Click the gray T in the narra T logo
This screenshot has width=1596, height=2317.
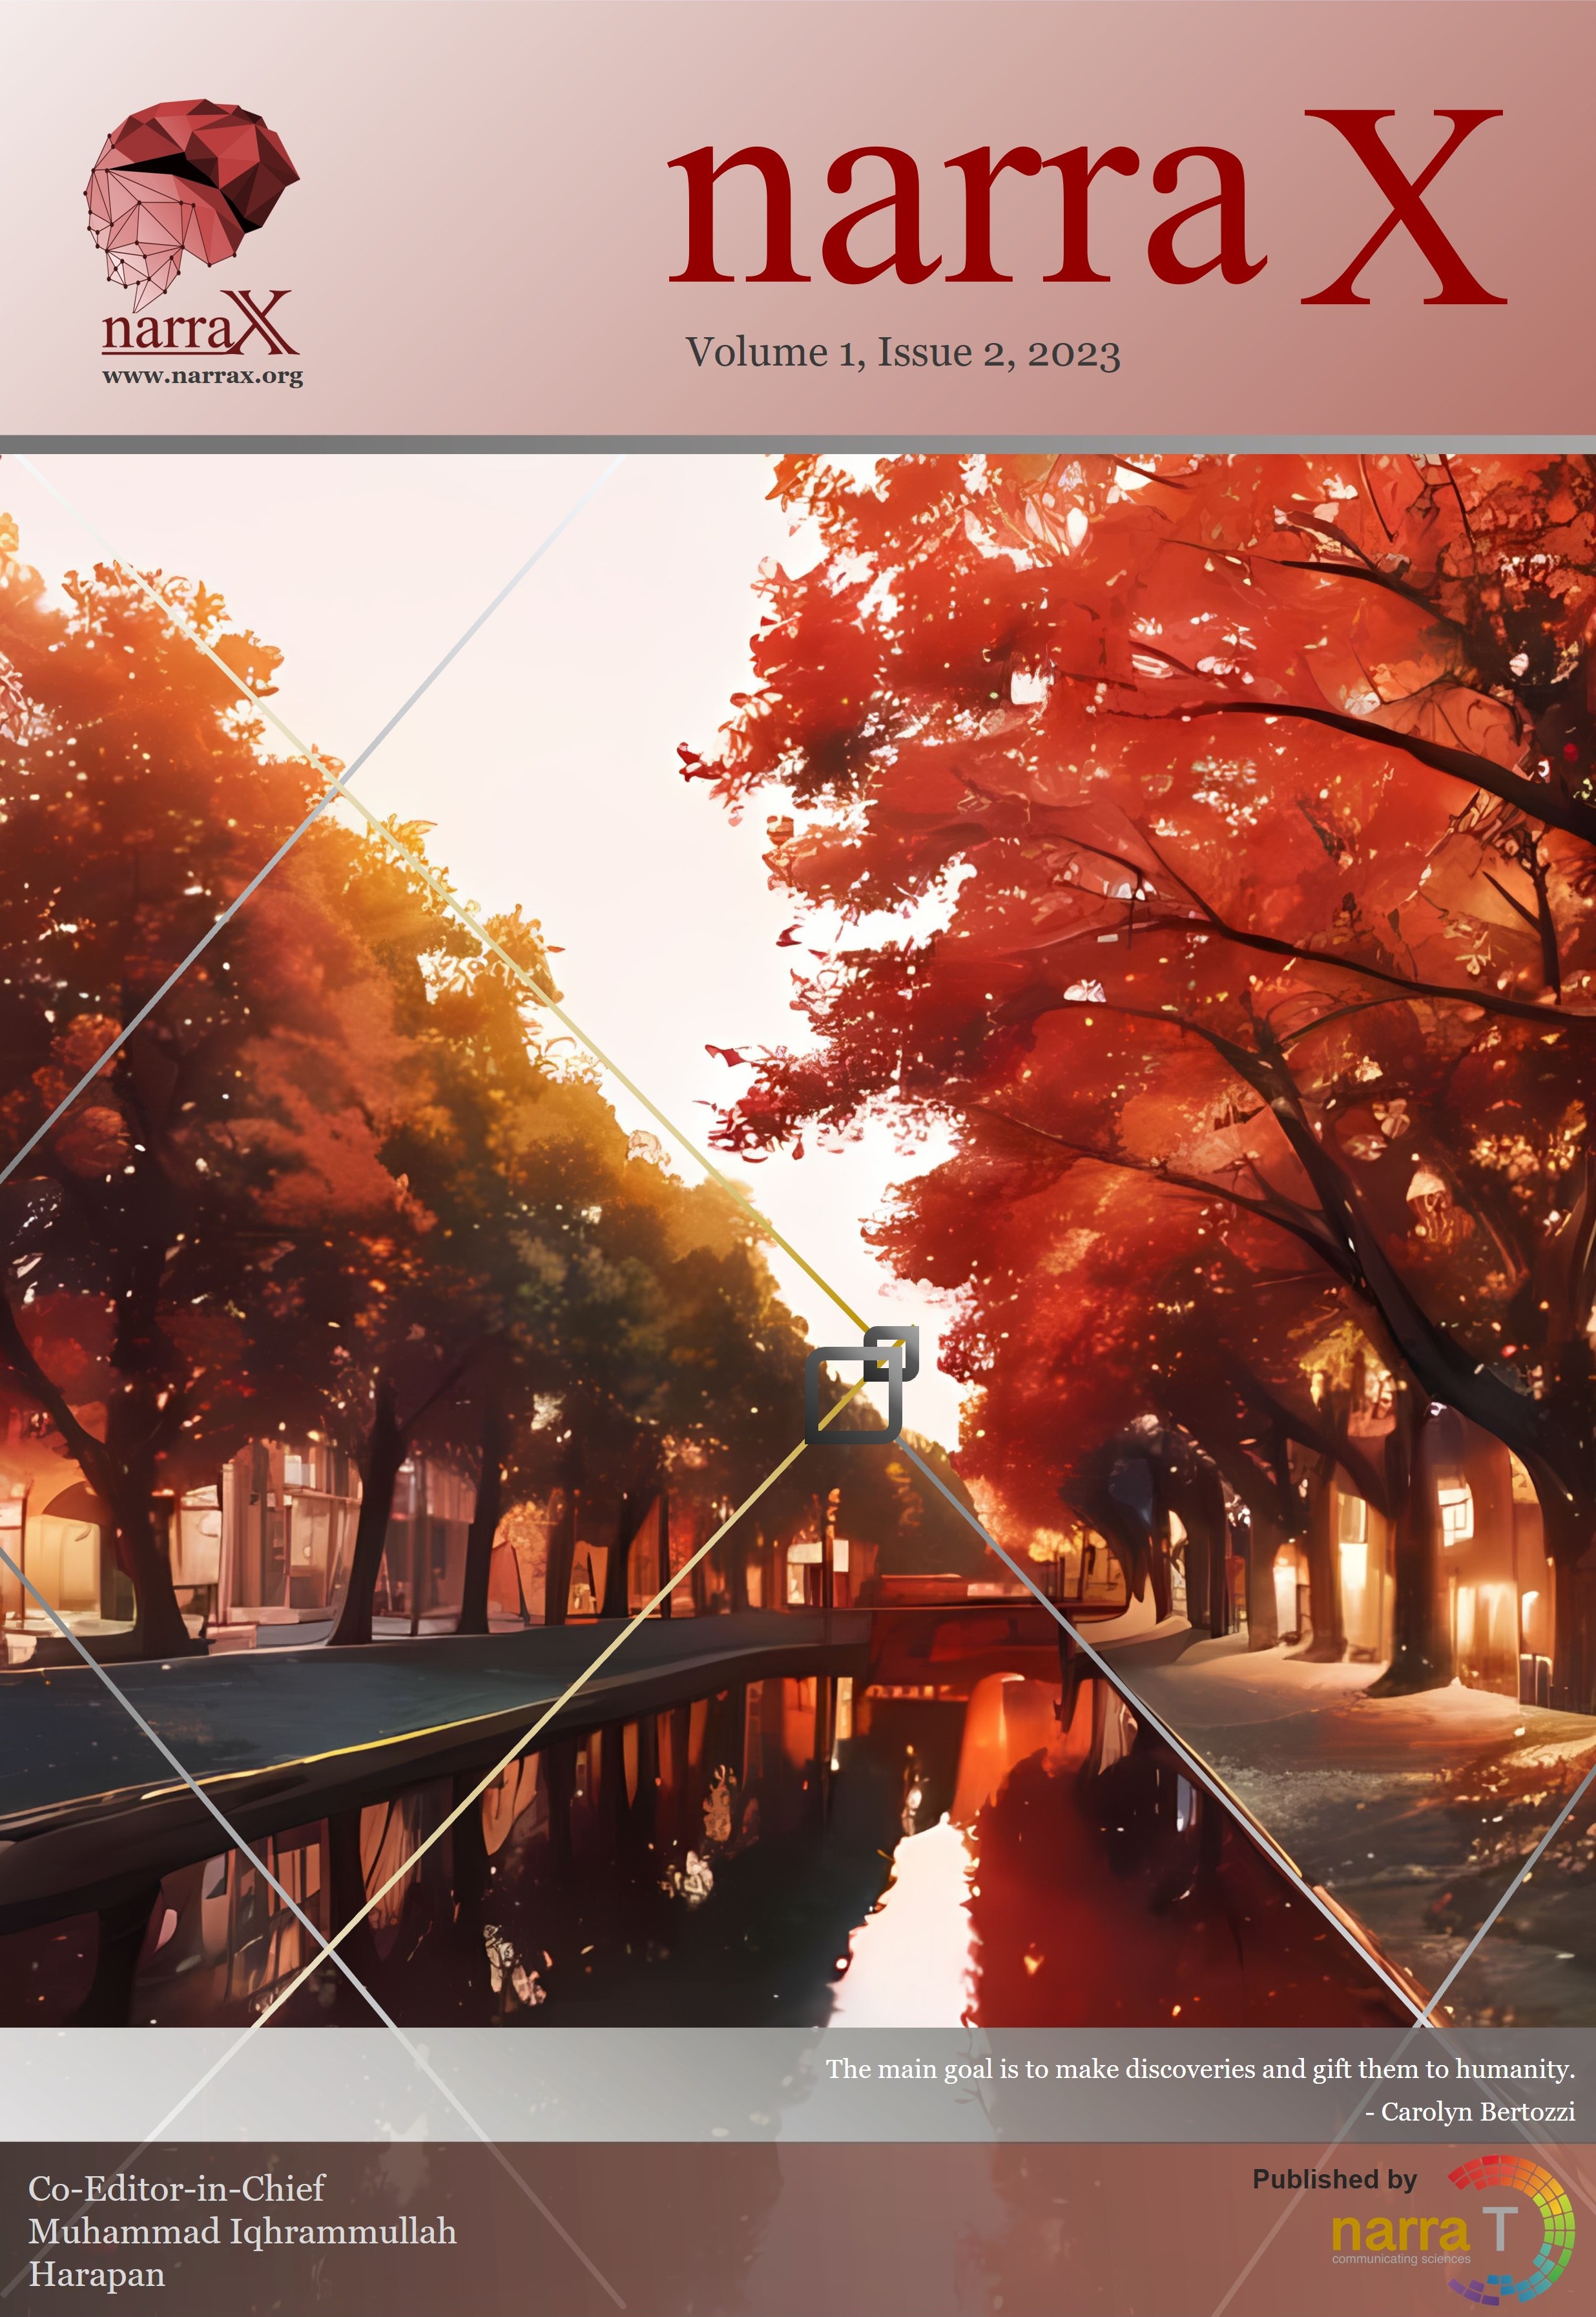point(1500,2230)
